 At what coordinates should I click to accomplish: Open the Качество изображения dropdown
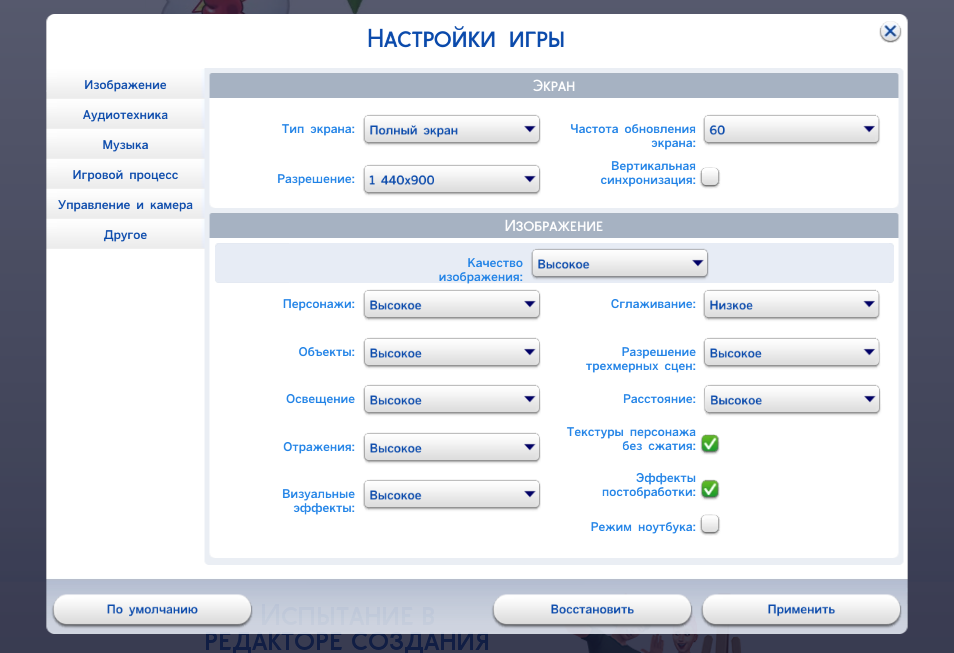point(619,264)
